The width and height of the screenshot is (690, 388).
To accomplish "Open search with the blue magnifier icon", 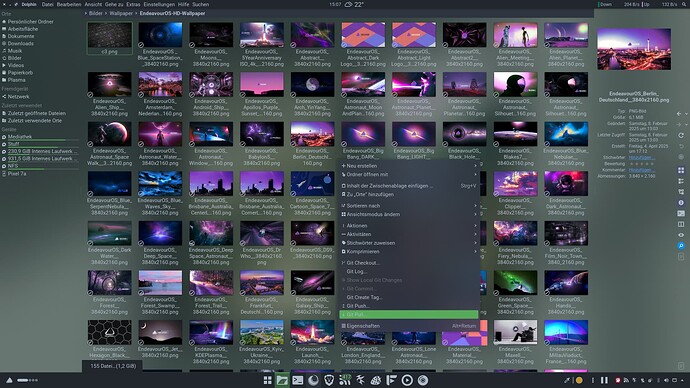I will pyautogui.click(x=681, y=246).
